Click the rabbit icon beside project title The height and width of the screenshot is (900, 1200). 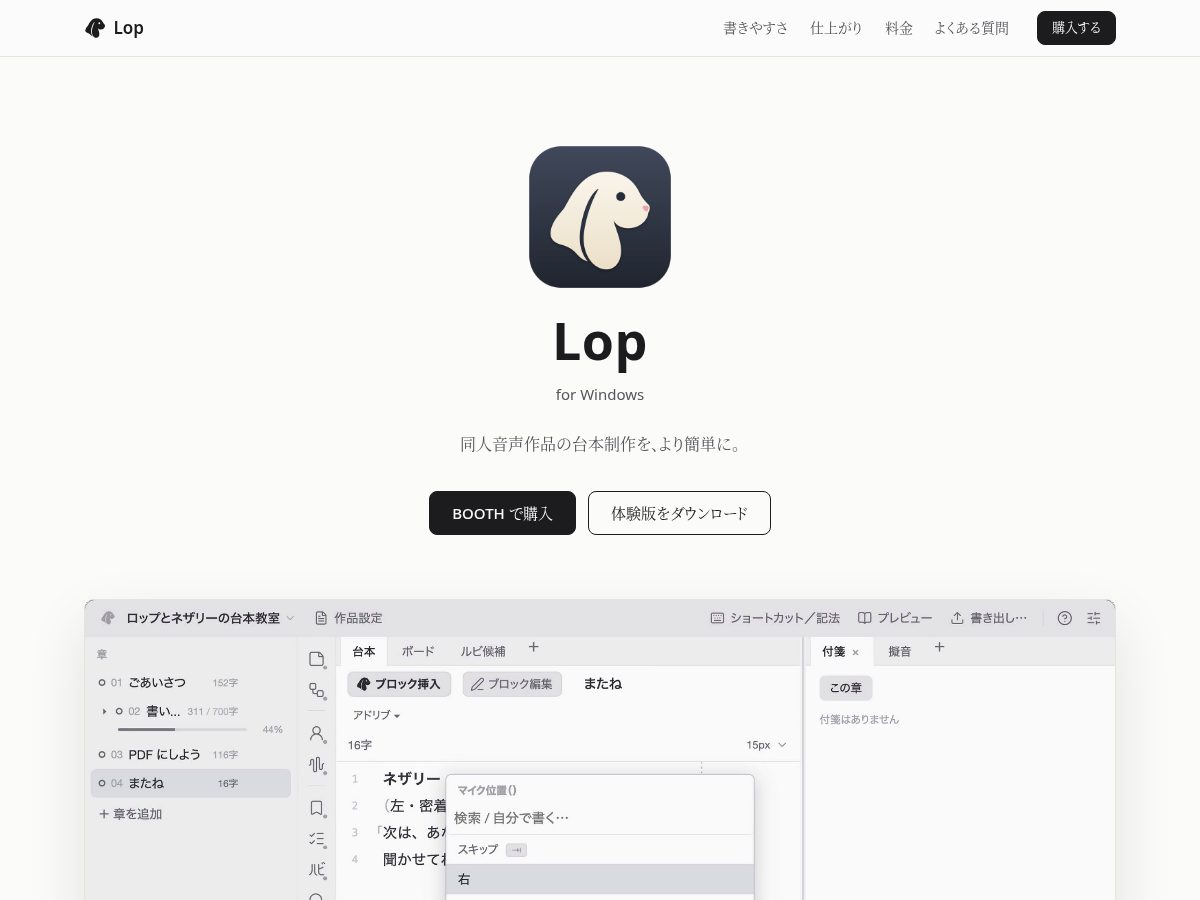(x=108, y=618)
